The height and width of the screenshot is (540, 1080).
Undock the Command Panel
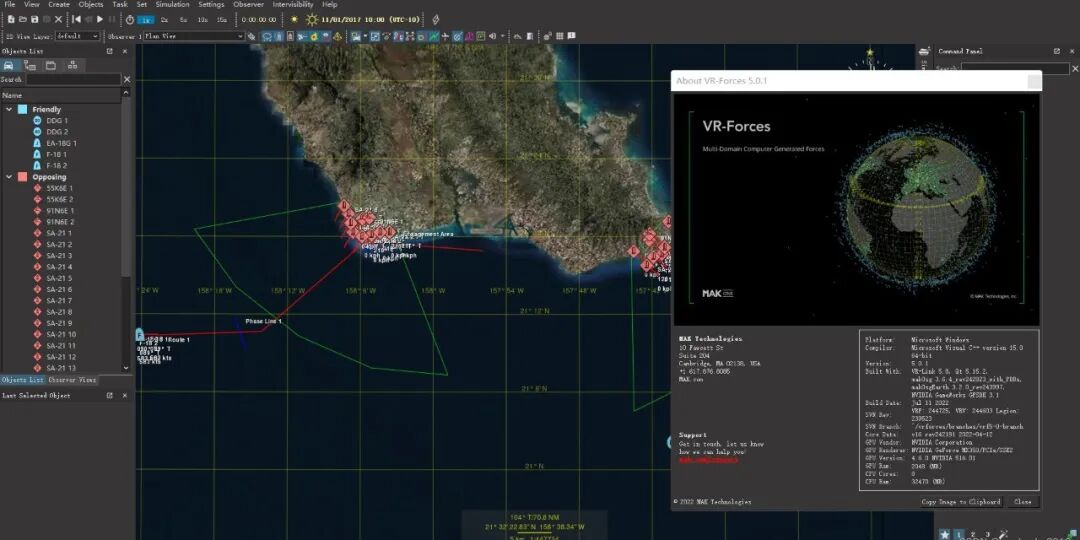pos(1057,51)
